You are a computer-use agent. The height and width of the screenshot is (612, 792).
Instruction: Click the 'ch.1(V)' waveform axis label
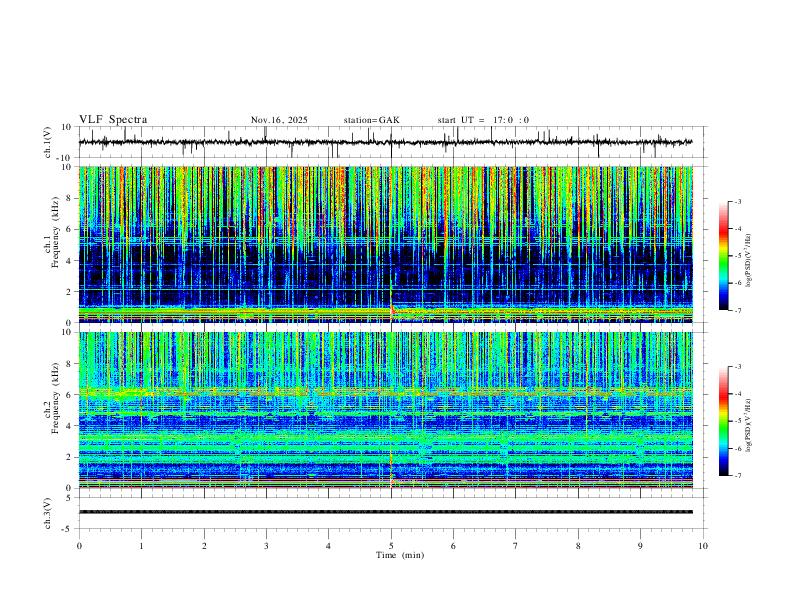click(47, 142)
